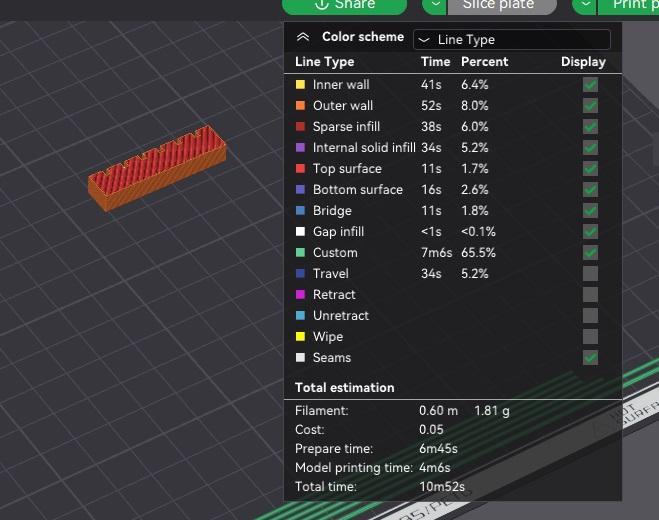Collapse the Color scheme panel

[303, 37]
